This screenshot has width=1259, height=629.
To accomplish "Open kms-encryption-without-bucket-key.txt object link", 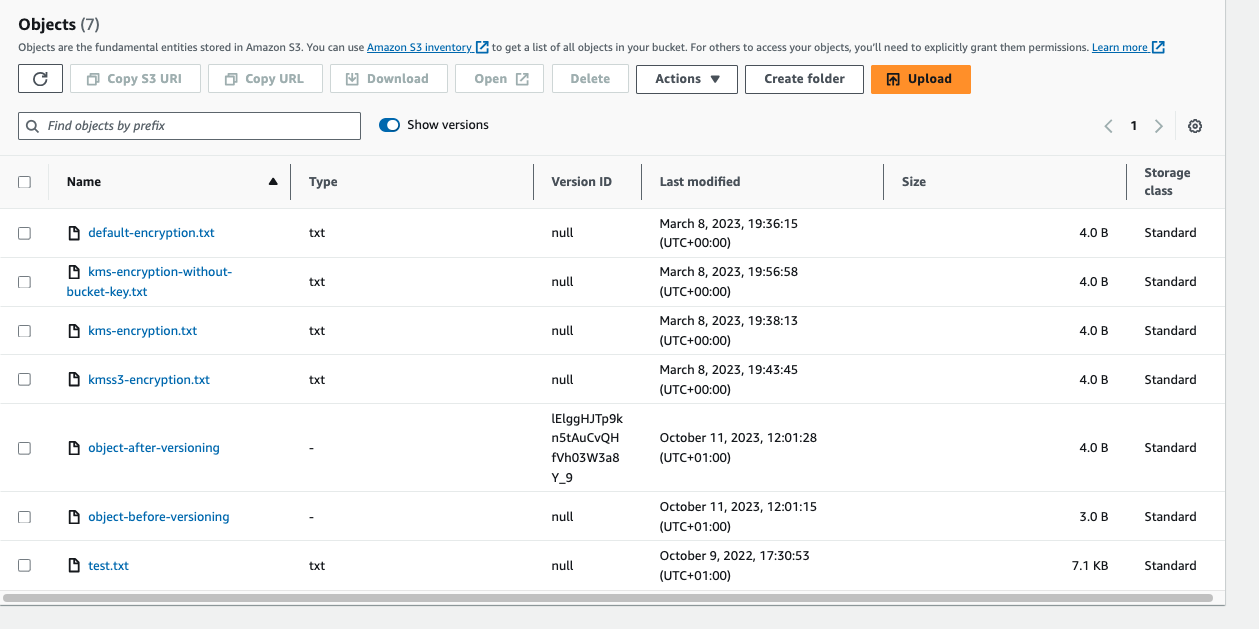I will click(x=149, y=282).
